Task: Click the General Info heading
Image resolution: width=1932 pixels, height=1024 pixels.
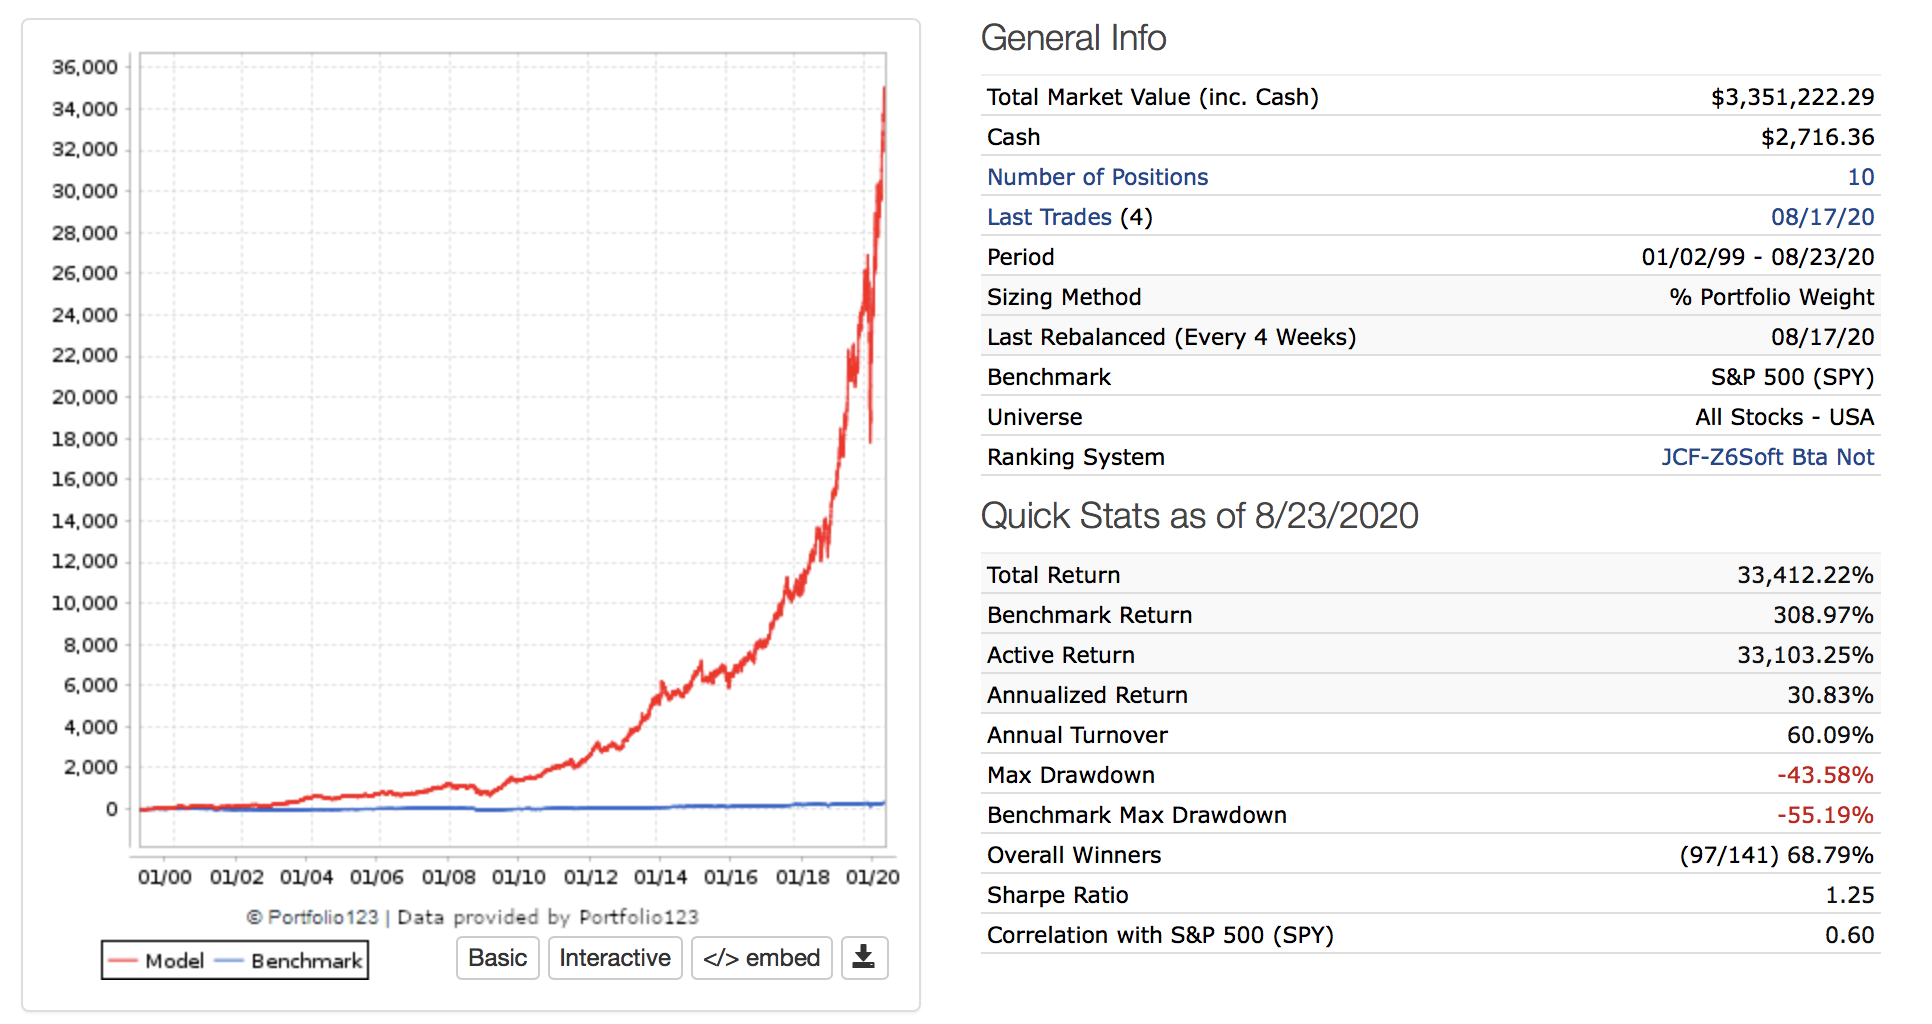Action: (x=1073, y=38)
